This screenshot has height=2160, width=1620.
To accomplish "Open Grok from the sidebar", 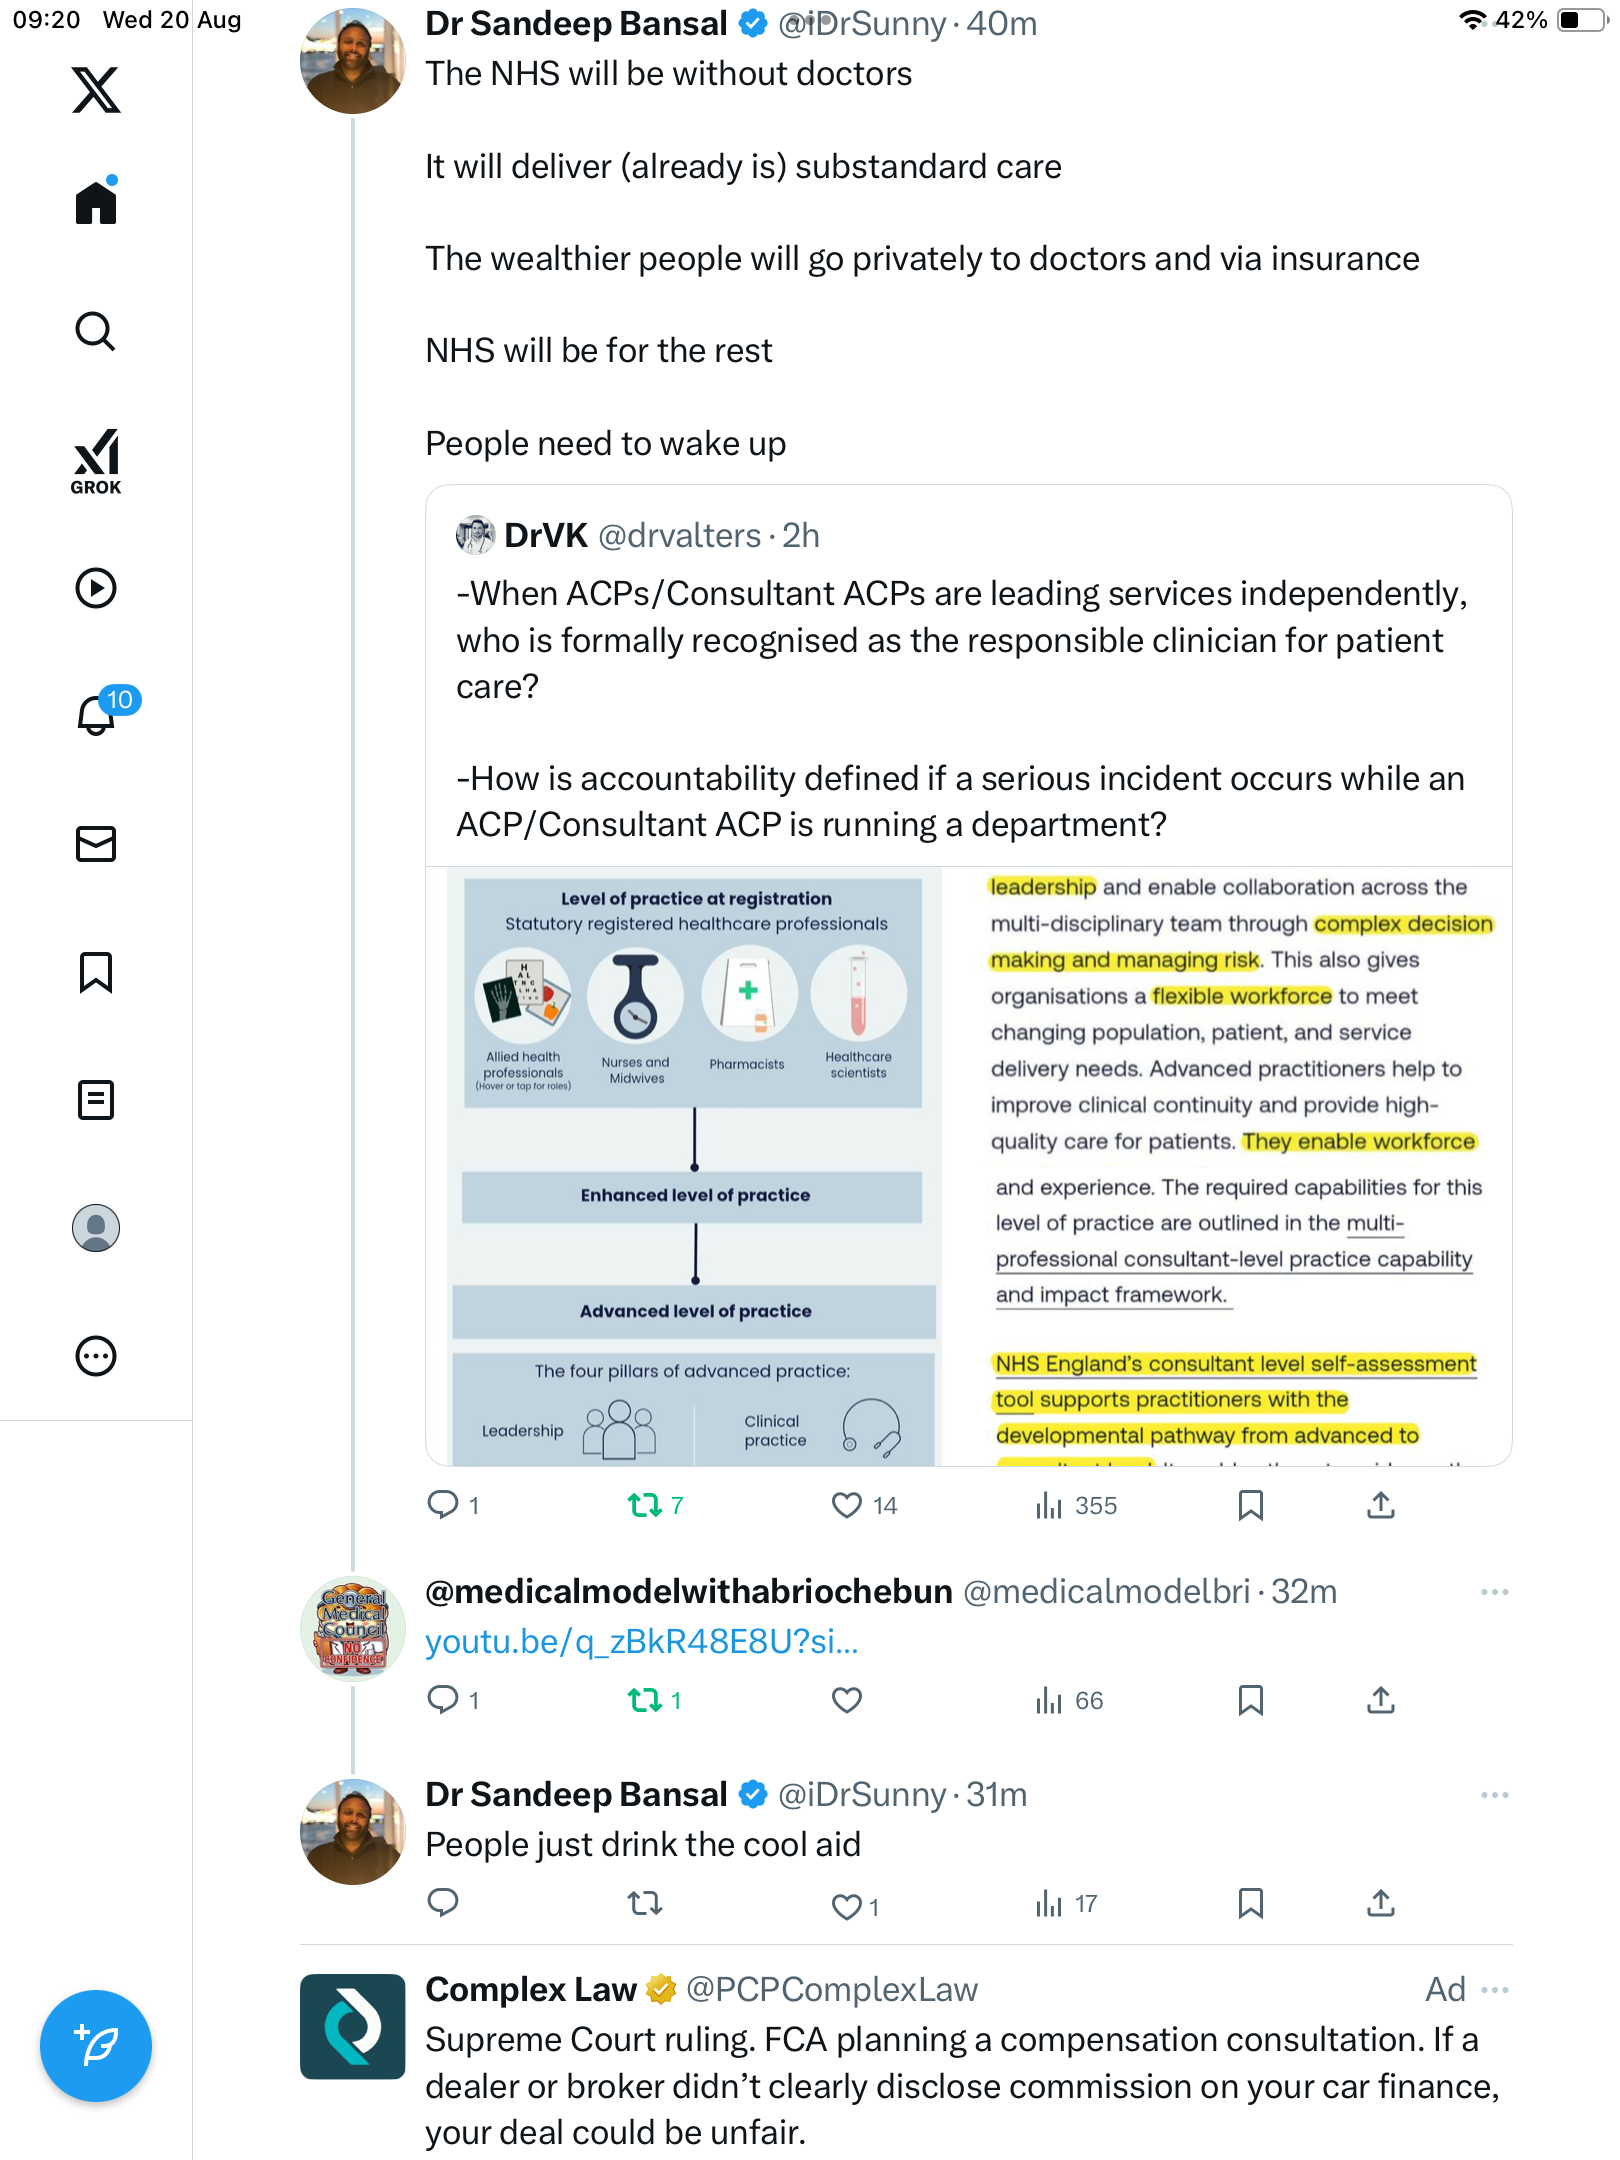I will pyautogui.click(x=96, y=460).
